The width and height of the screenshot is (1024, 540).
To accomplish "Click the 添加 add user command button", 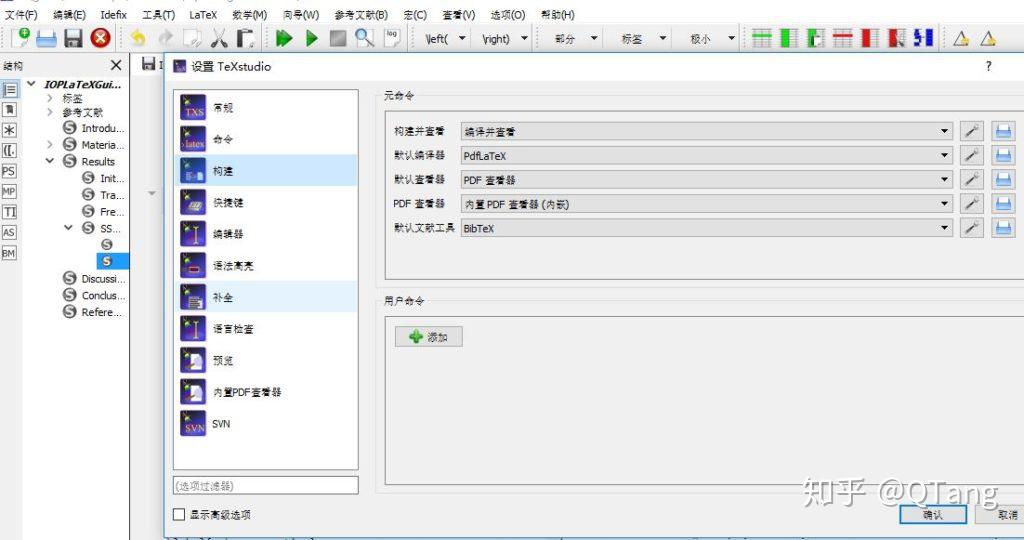I will [x=428, y=336].
